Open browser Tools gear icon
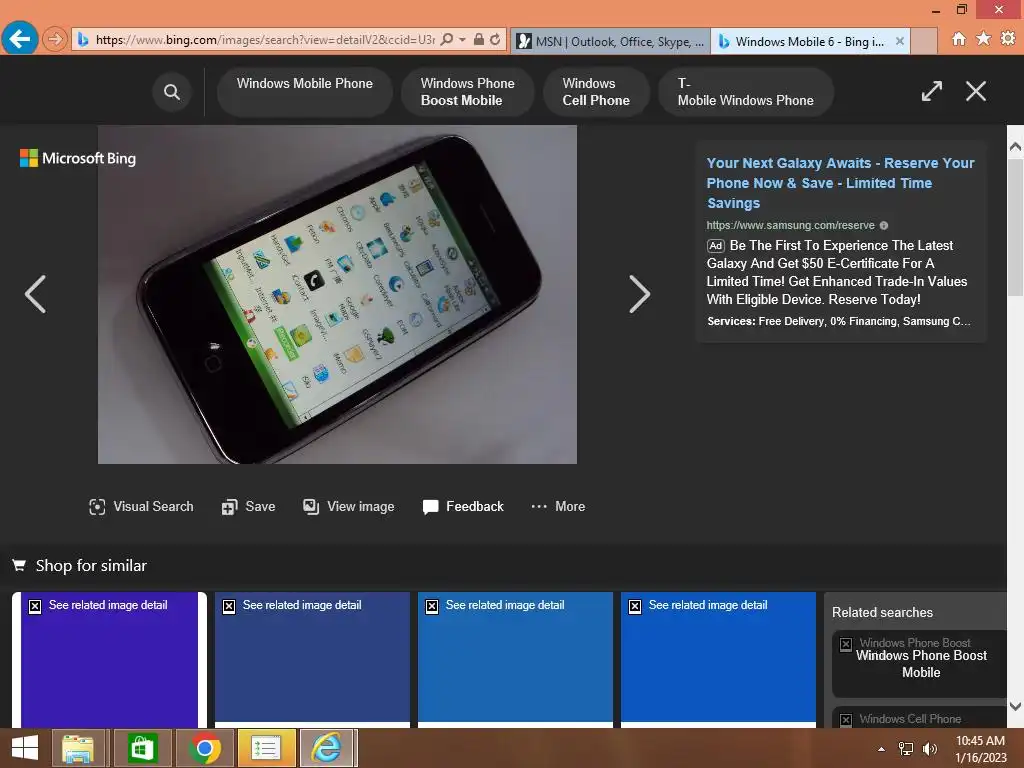Viewport: 1024px width, 768px height. [x=1008, y=39]
